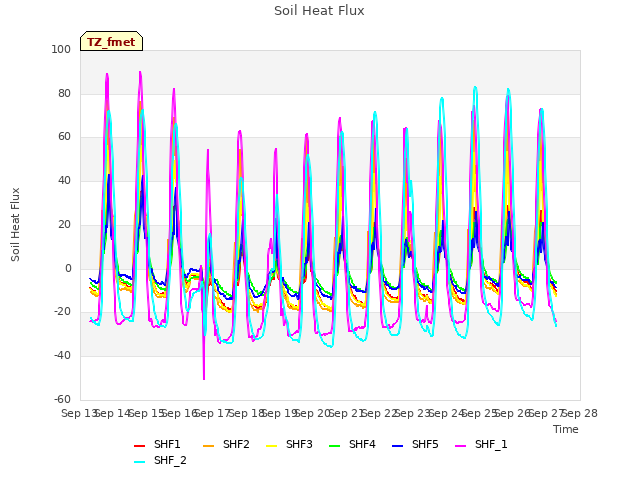
Task: Click the y-axis tick label 100
Action: [61, 49]
